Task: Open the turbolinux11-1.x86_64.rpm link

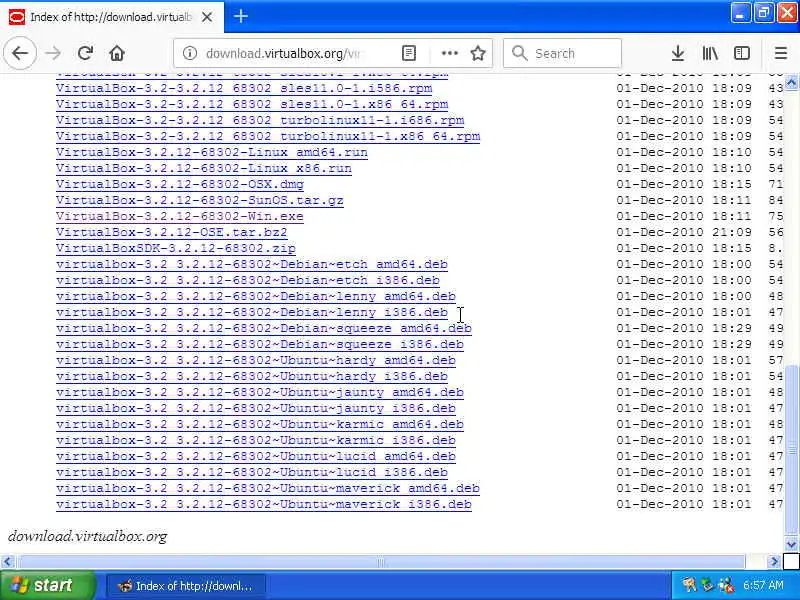Action: [268, 136]
